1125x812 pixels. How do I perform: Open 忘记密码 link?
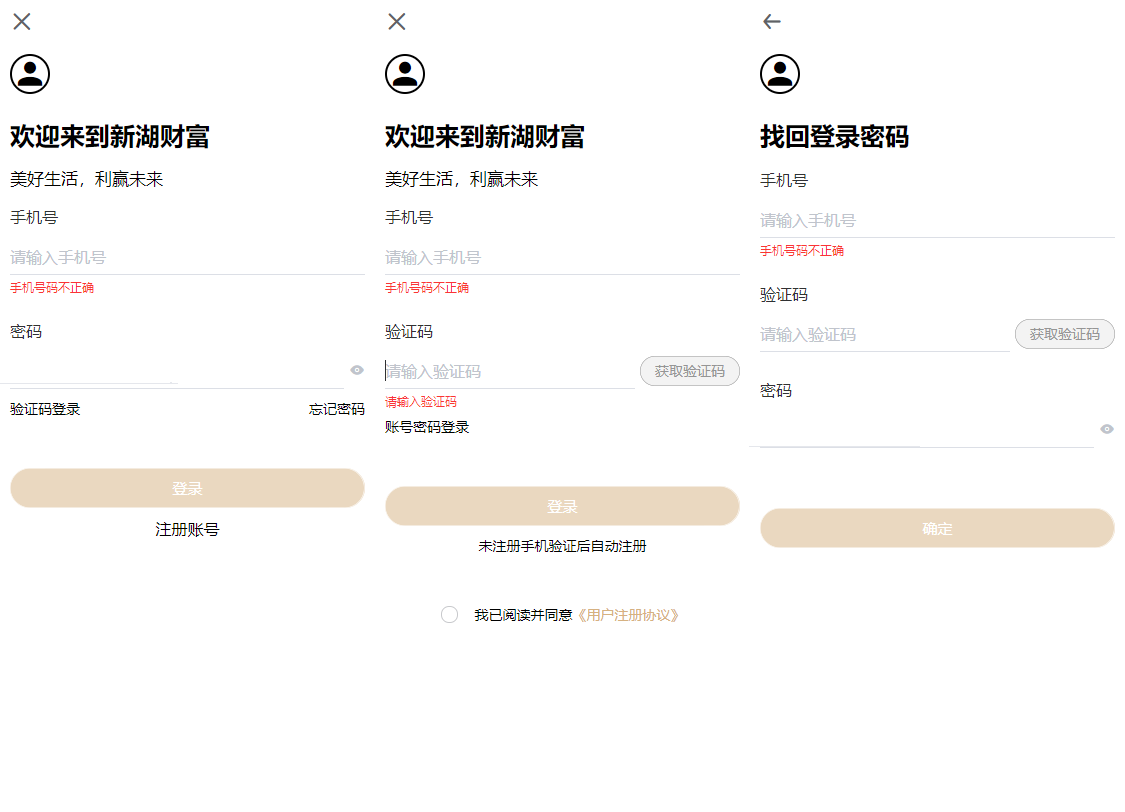tap(336, 409)
